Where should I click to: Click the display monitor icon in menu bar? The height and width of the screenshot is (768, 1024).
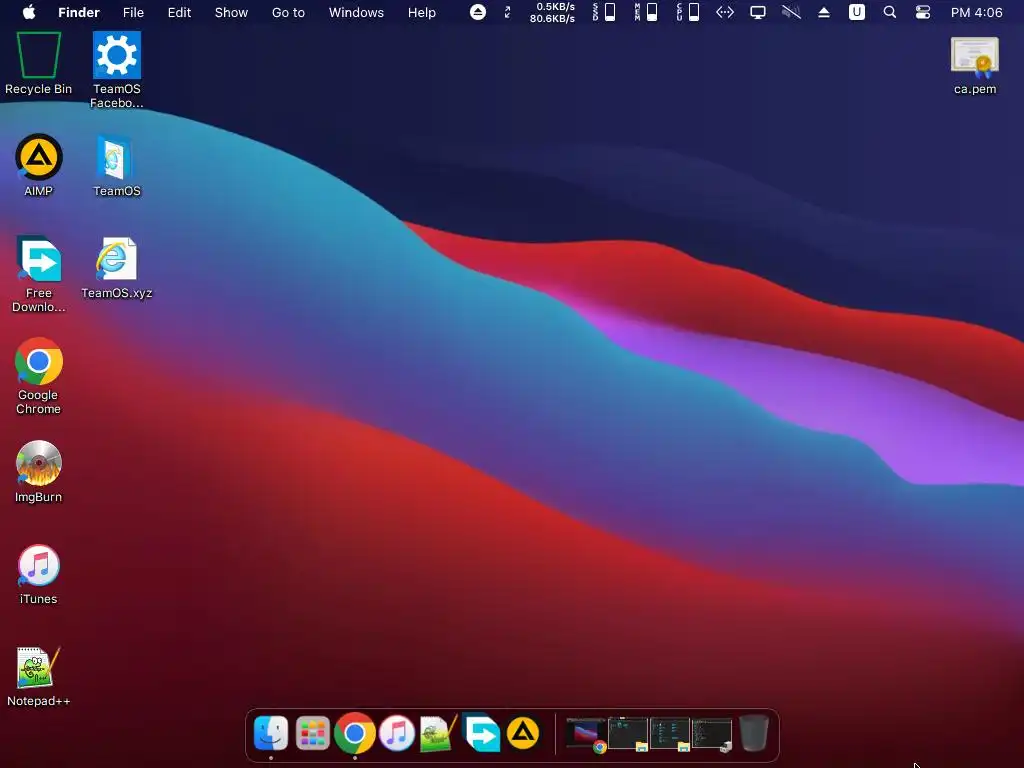[x=758, y=12]
